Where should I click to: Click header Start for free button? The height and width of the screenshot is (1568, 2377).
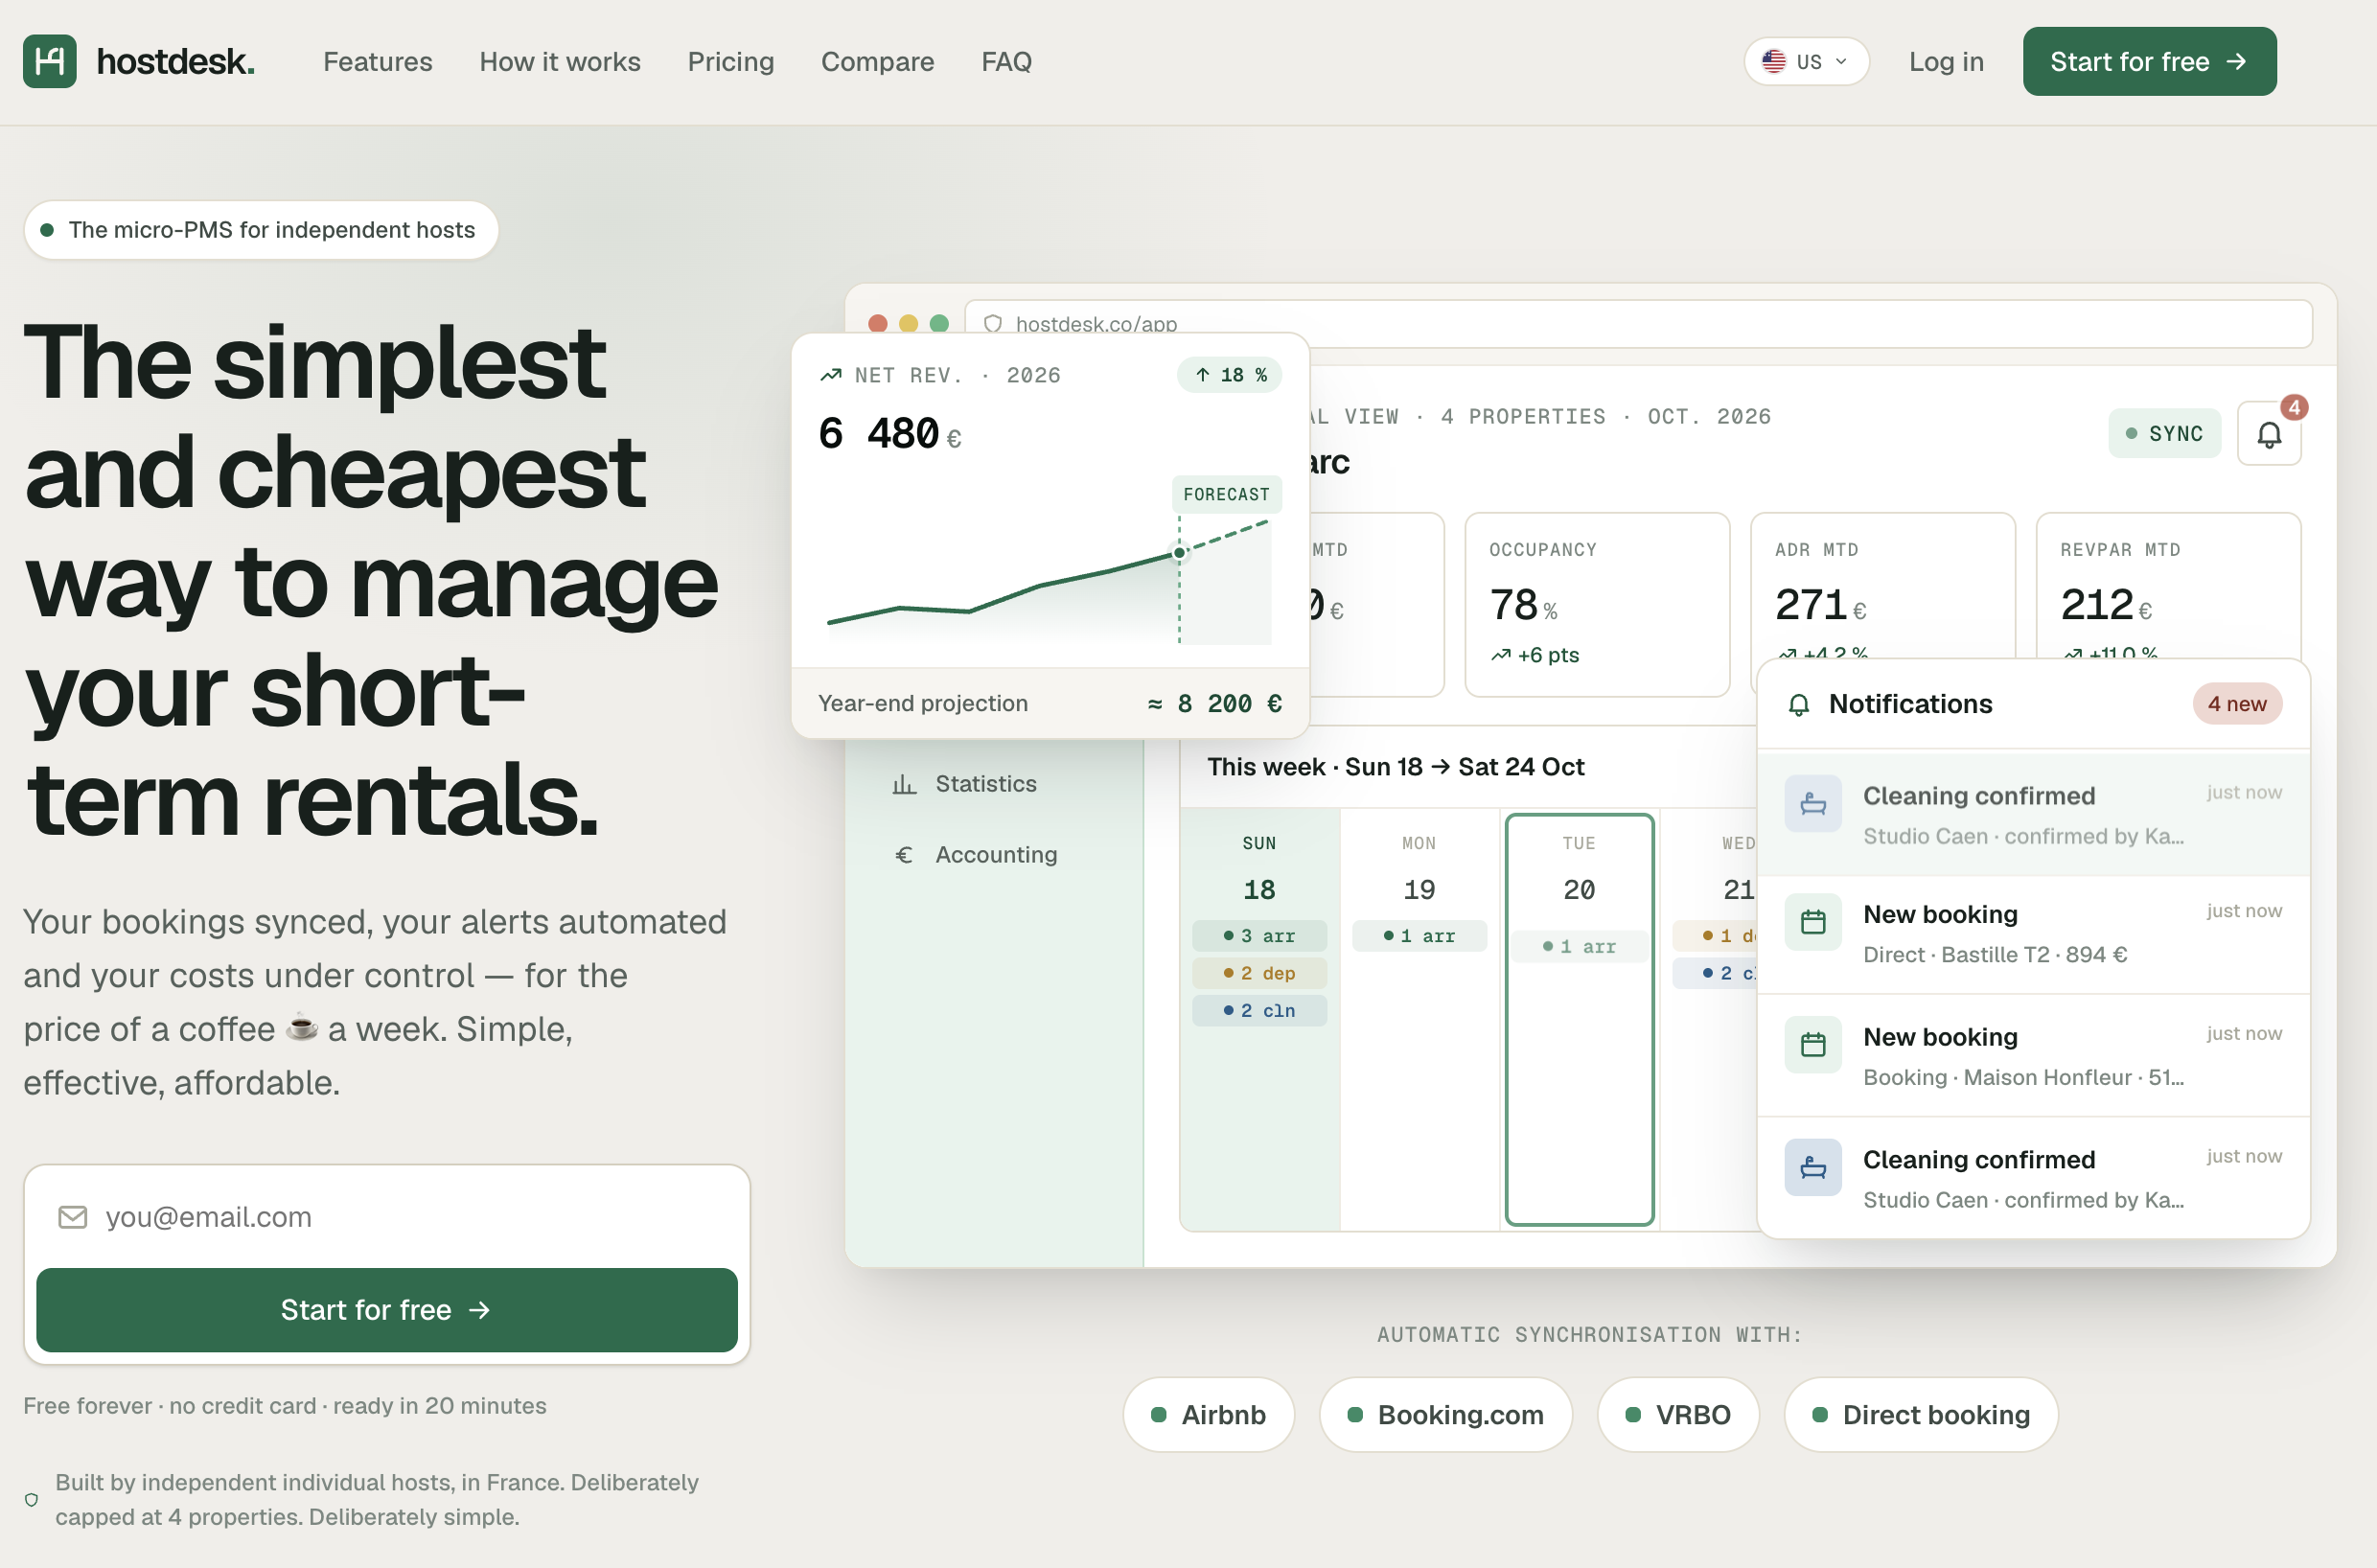point(2150,62)
